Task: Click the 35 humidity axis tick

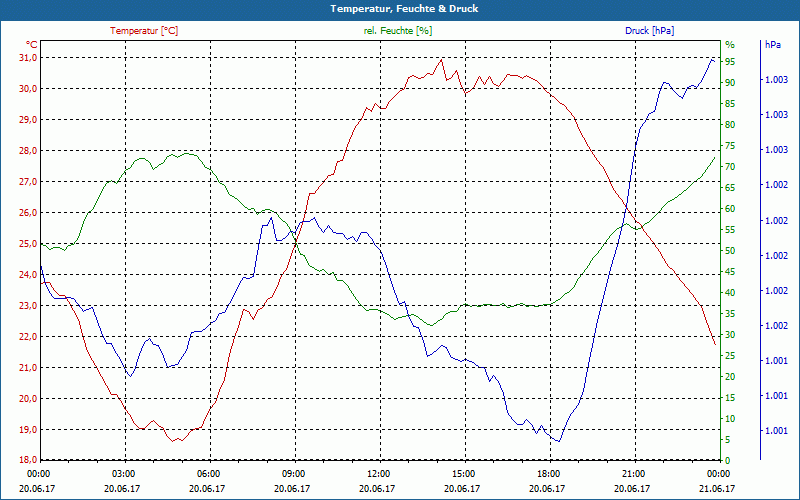Action: [x=730, y=314]
